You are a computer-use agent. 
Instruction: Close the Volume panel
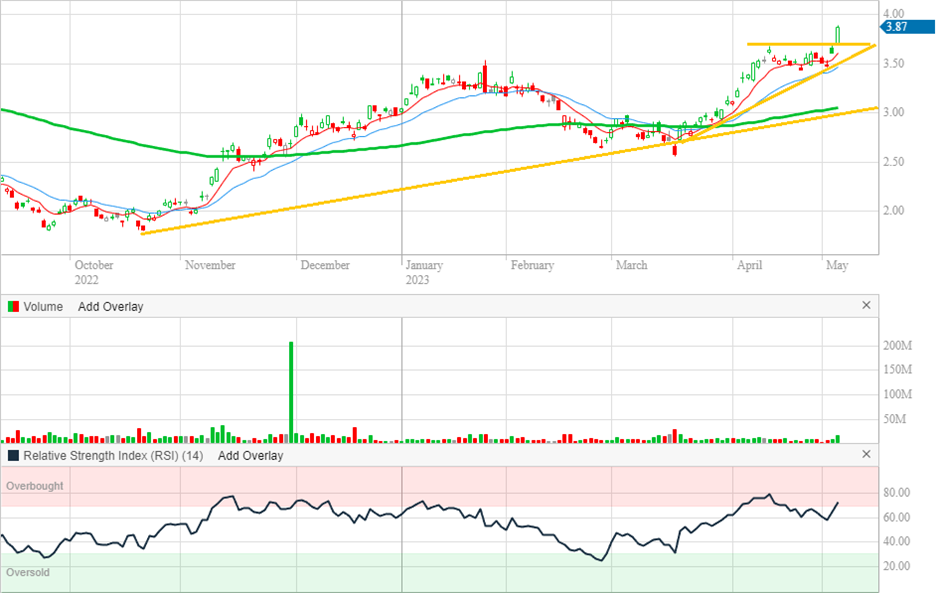866,305
